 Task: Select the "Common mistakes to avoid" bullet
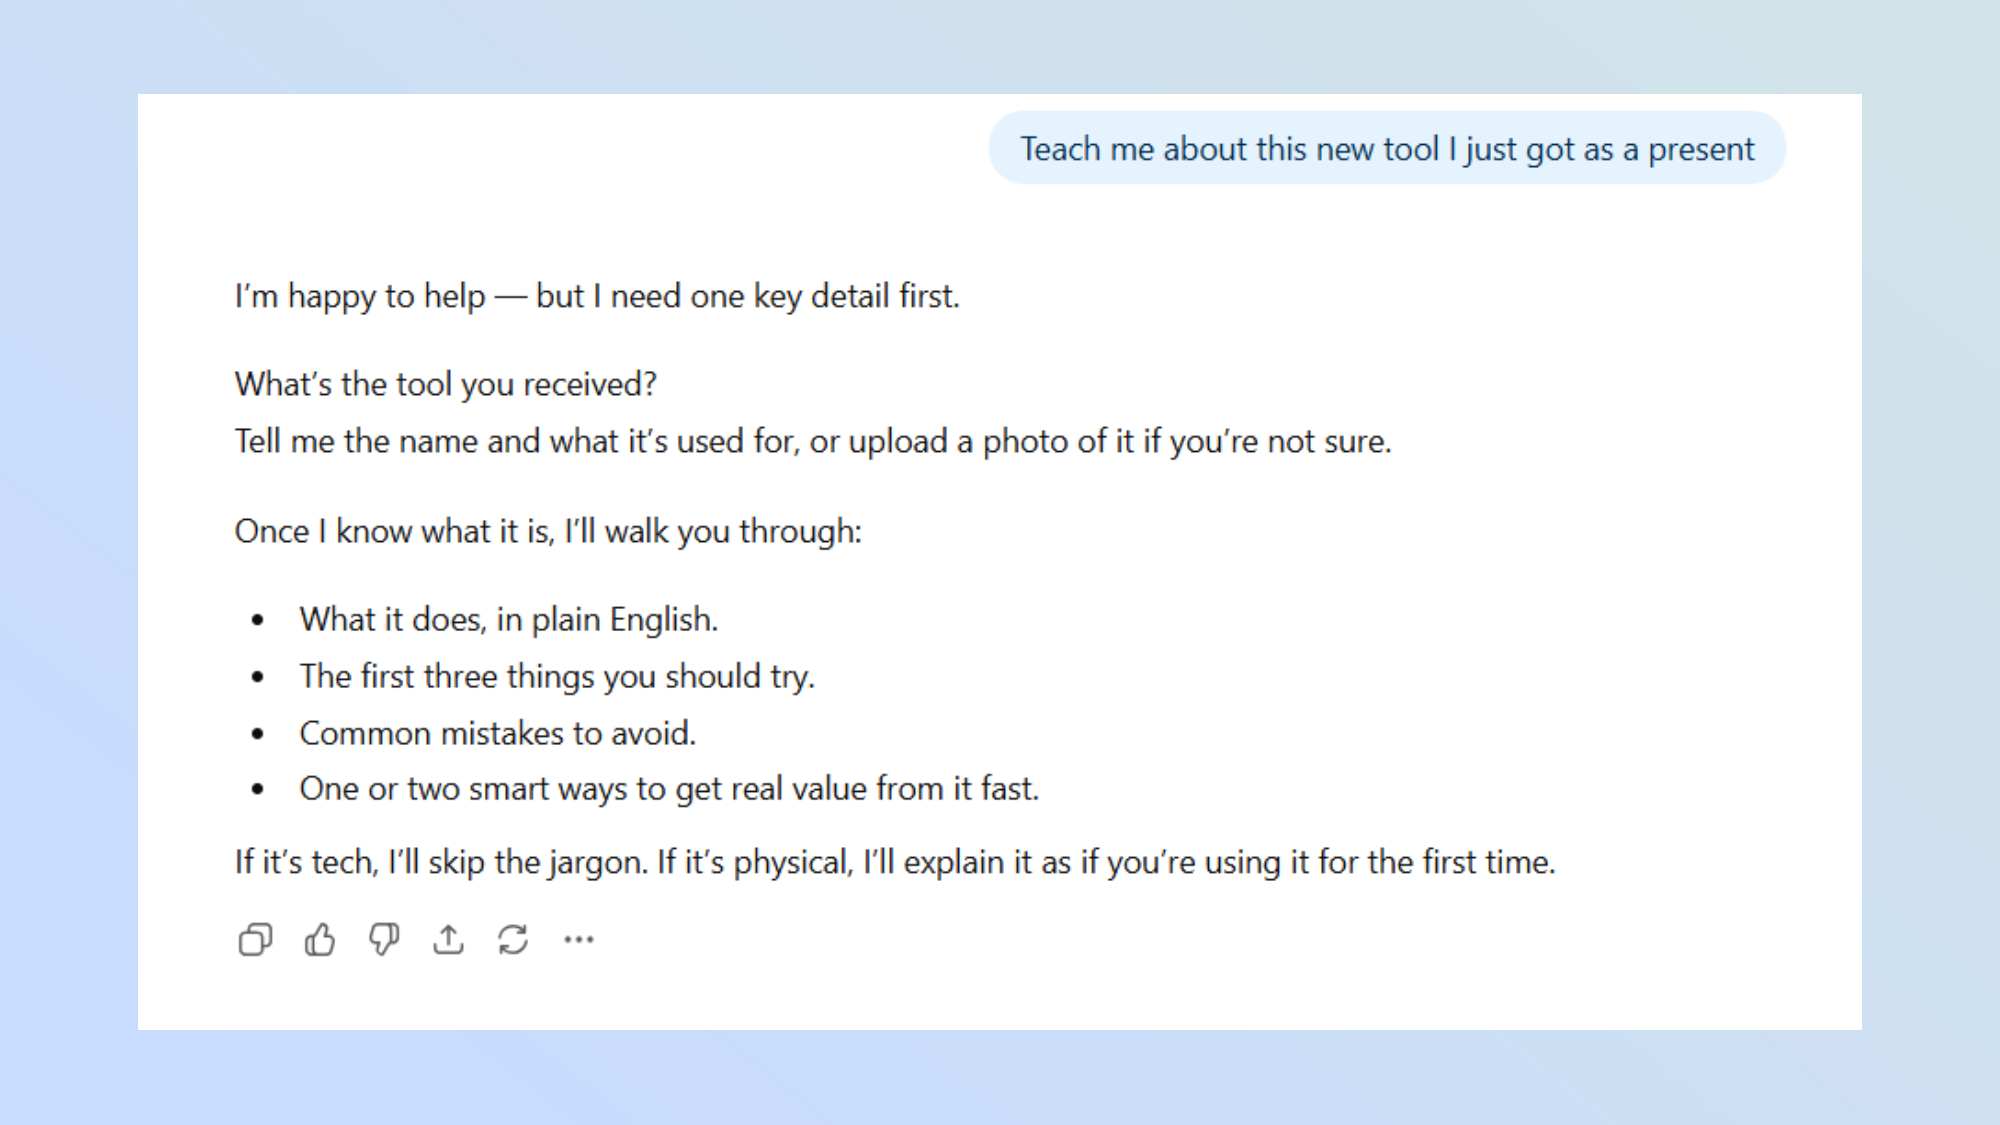(497, 734)
